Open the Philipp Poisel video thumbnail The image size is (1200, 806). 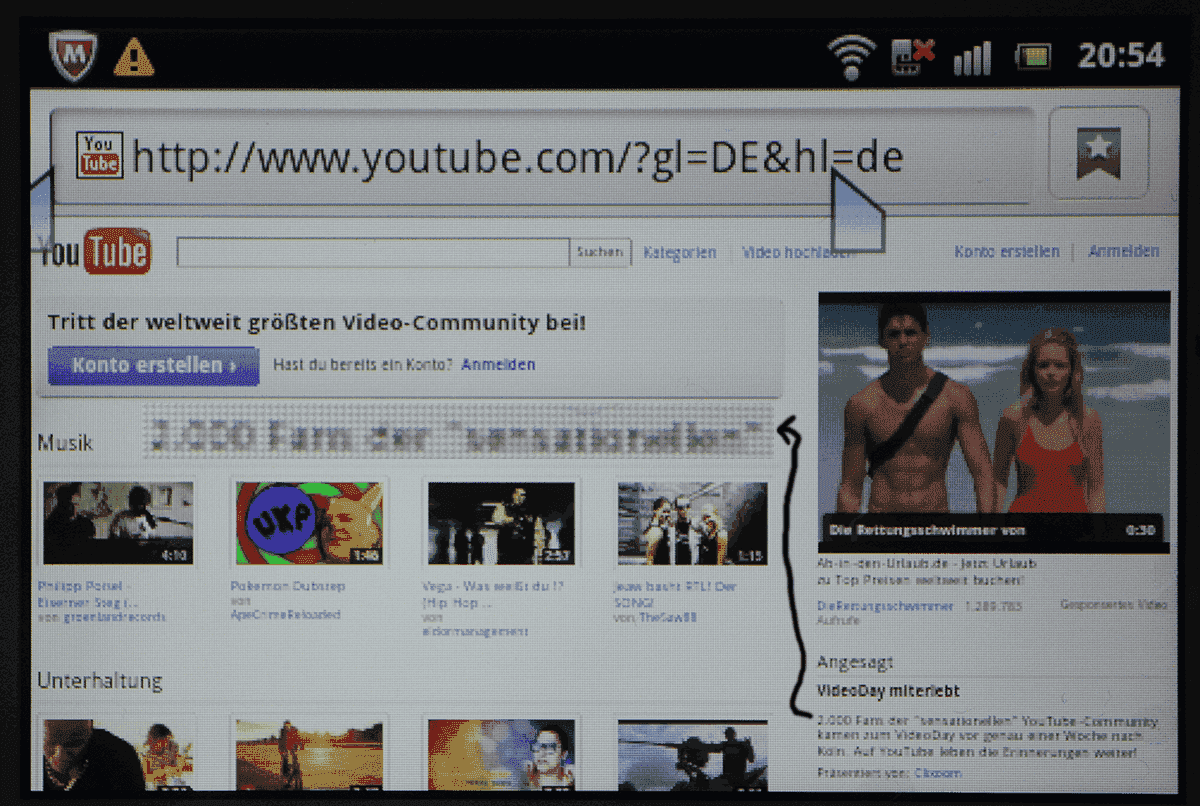click(117, 523)
